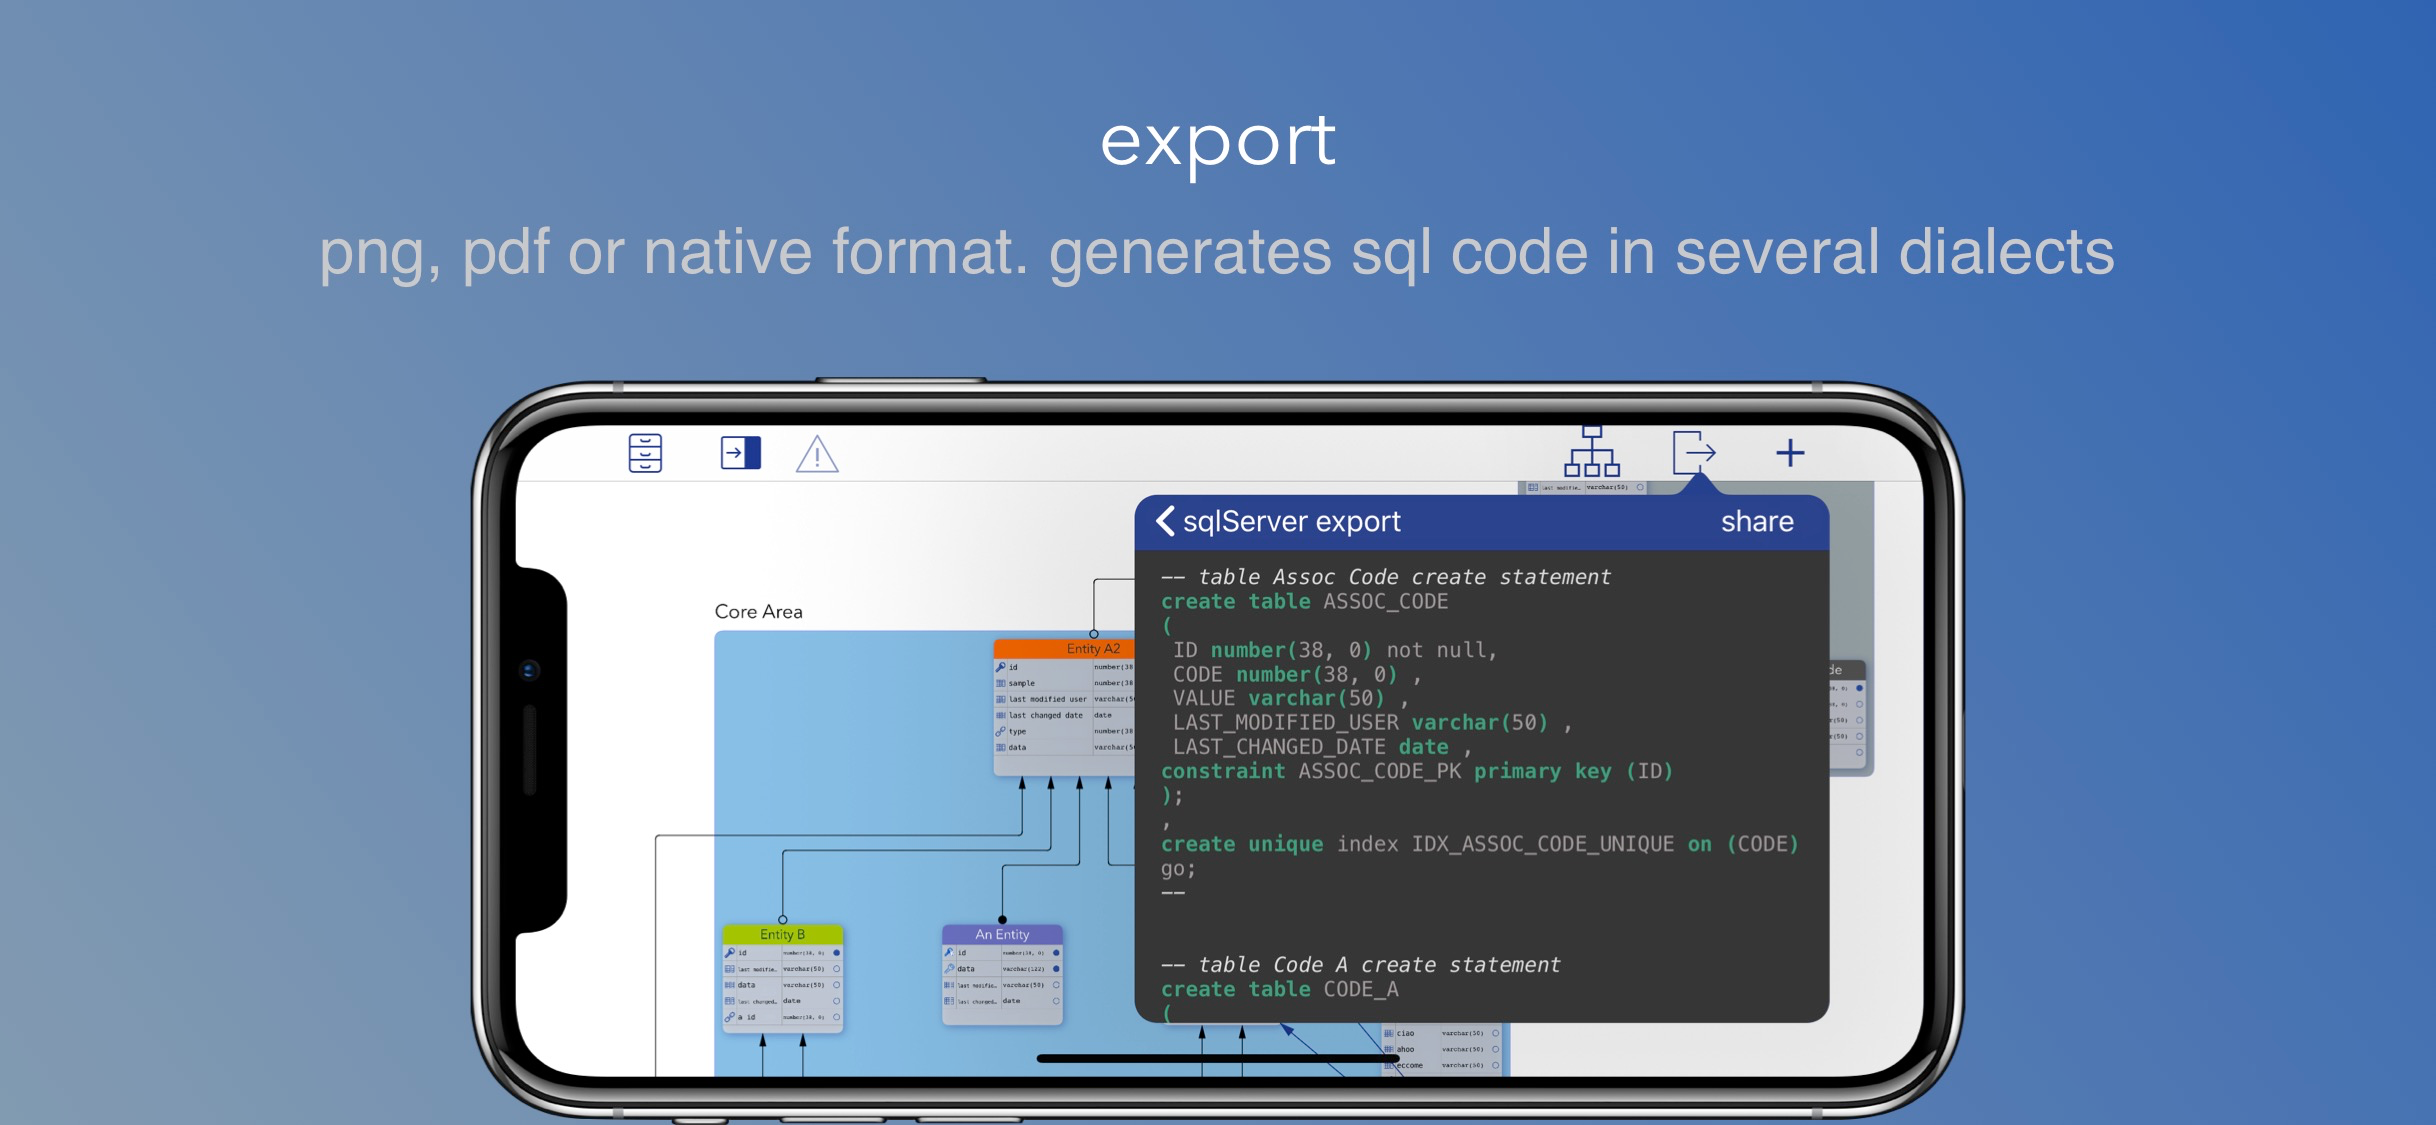
Task: Open the warnings triangle icon
Action: 817,455
